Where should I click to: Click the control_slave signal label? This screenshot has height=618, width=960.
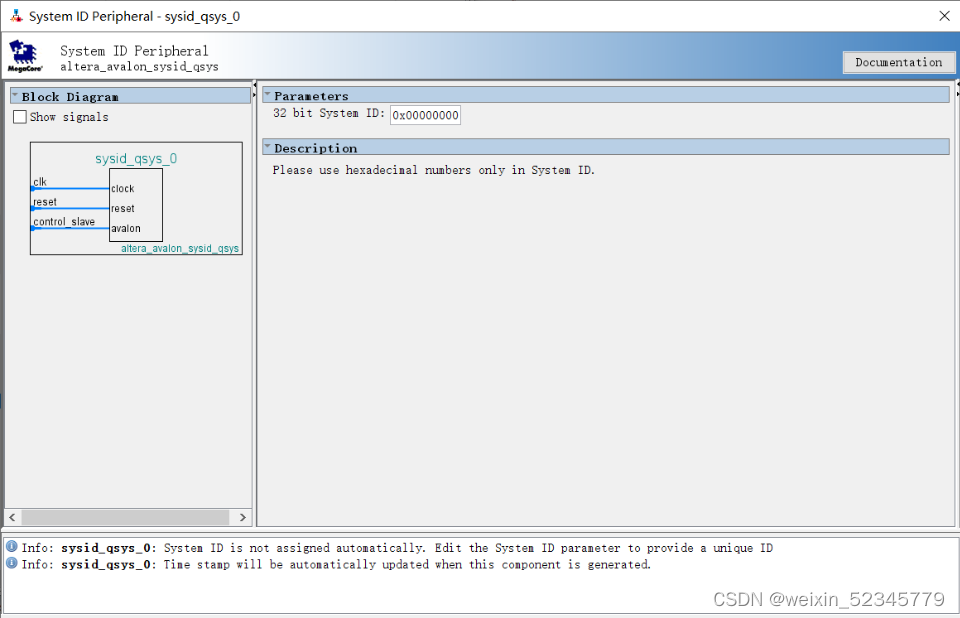coord(64,222)
